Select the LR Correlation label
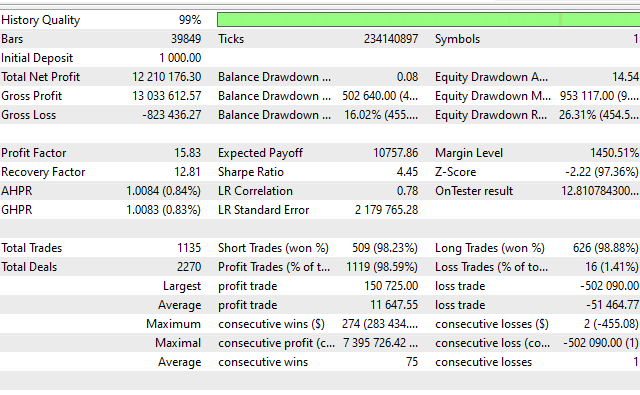Viewport: 640px width, 395px height. [255, 191]
